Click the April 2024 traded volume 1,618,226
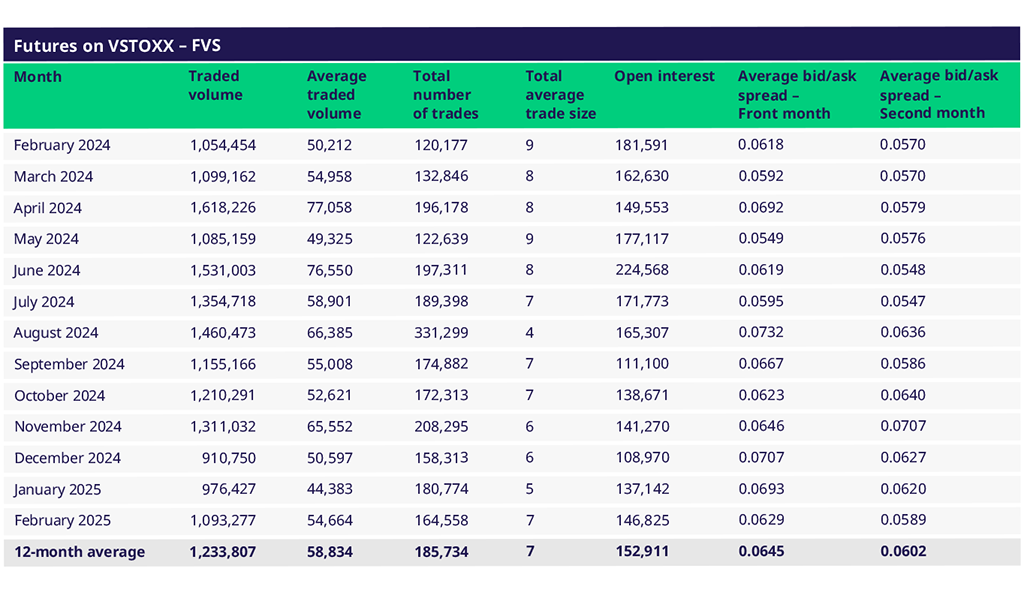 [x=223, y=208]
